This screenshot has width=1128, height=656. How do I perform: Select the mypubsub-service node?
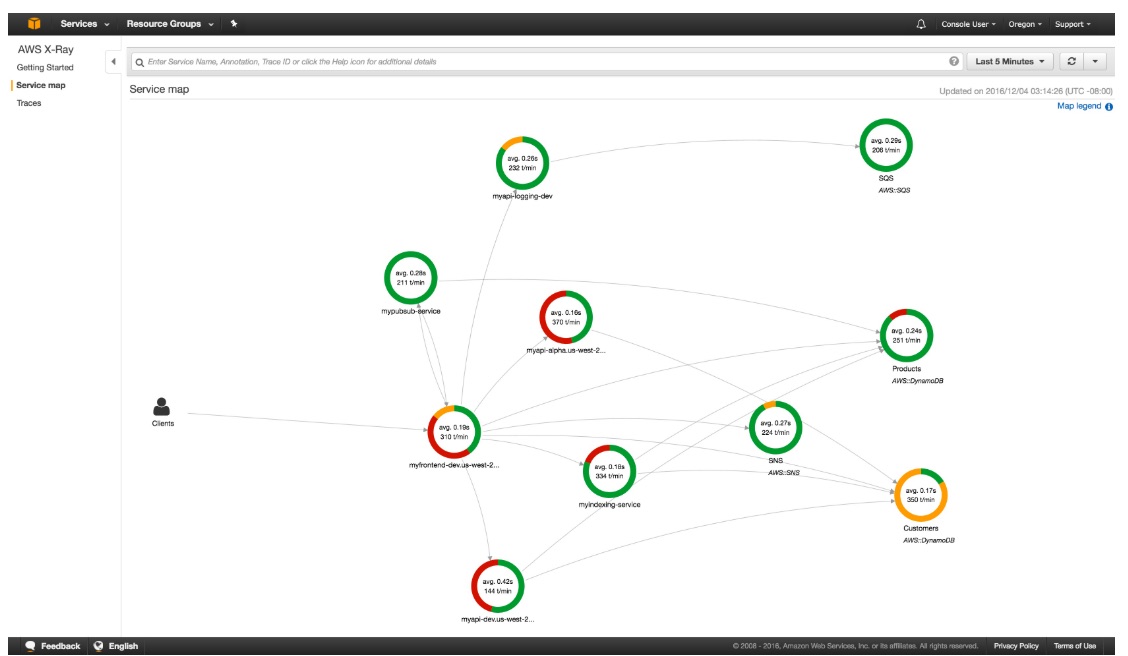[410, 278]
